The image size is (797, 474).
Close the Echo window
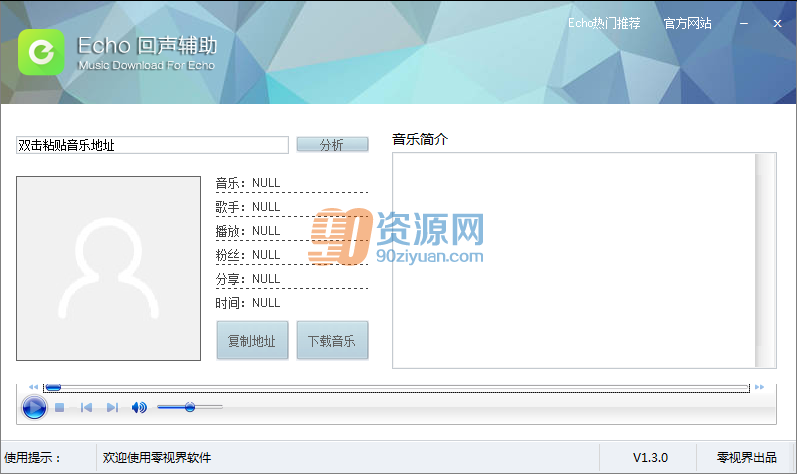777,23
